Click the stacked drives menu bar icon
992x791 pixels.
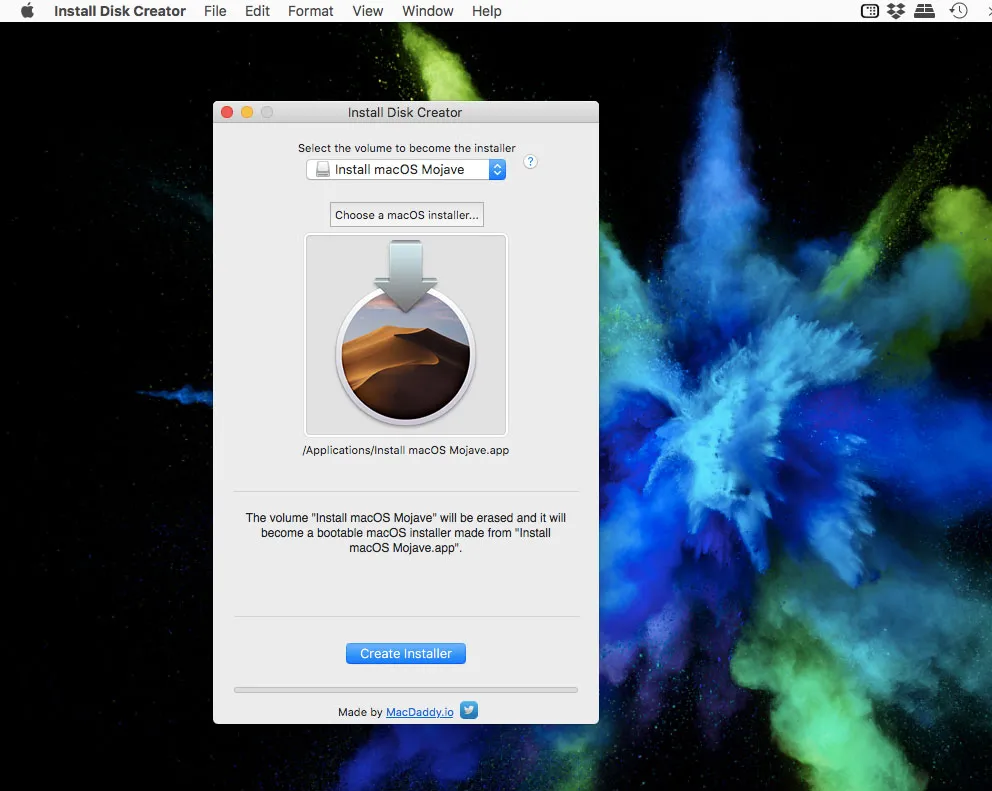[925, 11]
